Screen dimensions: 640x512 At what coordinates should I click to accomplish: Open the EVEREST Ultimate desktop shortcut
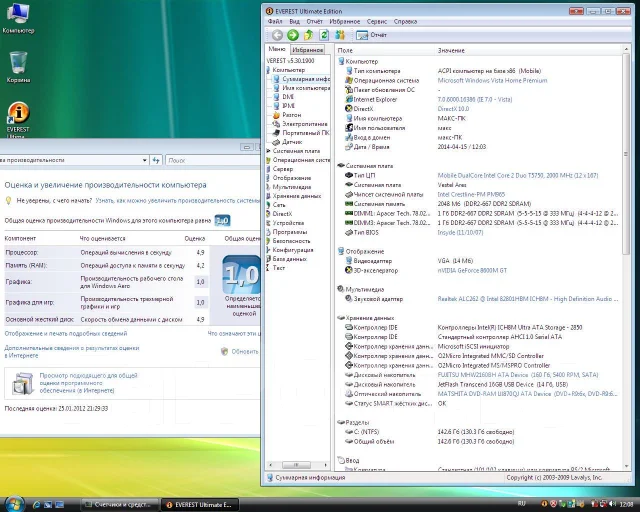(18, 120)
